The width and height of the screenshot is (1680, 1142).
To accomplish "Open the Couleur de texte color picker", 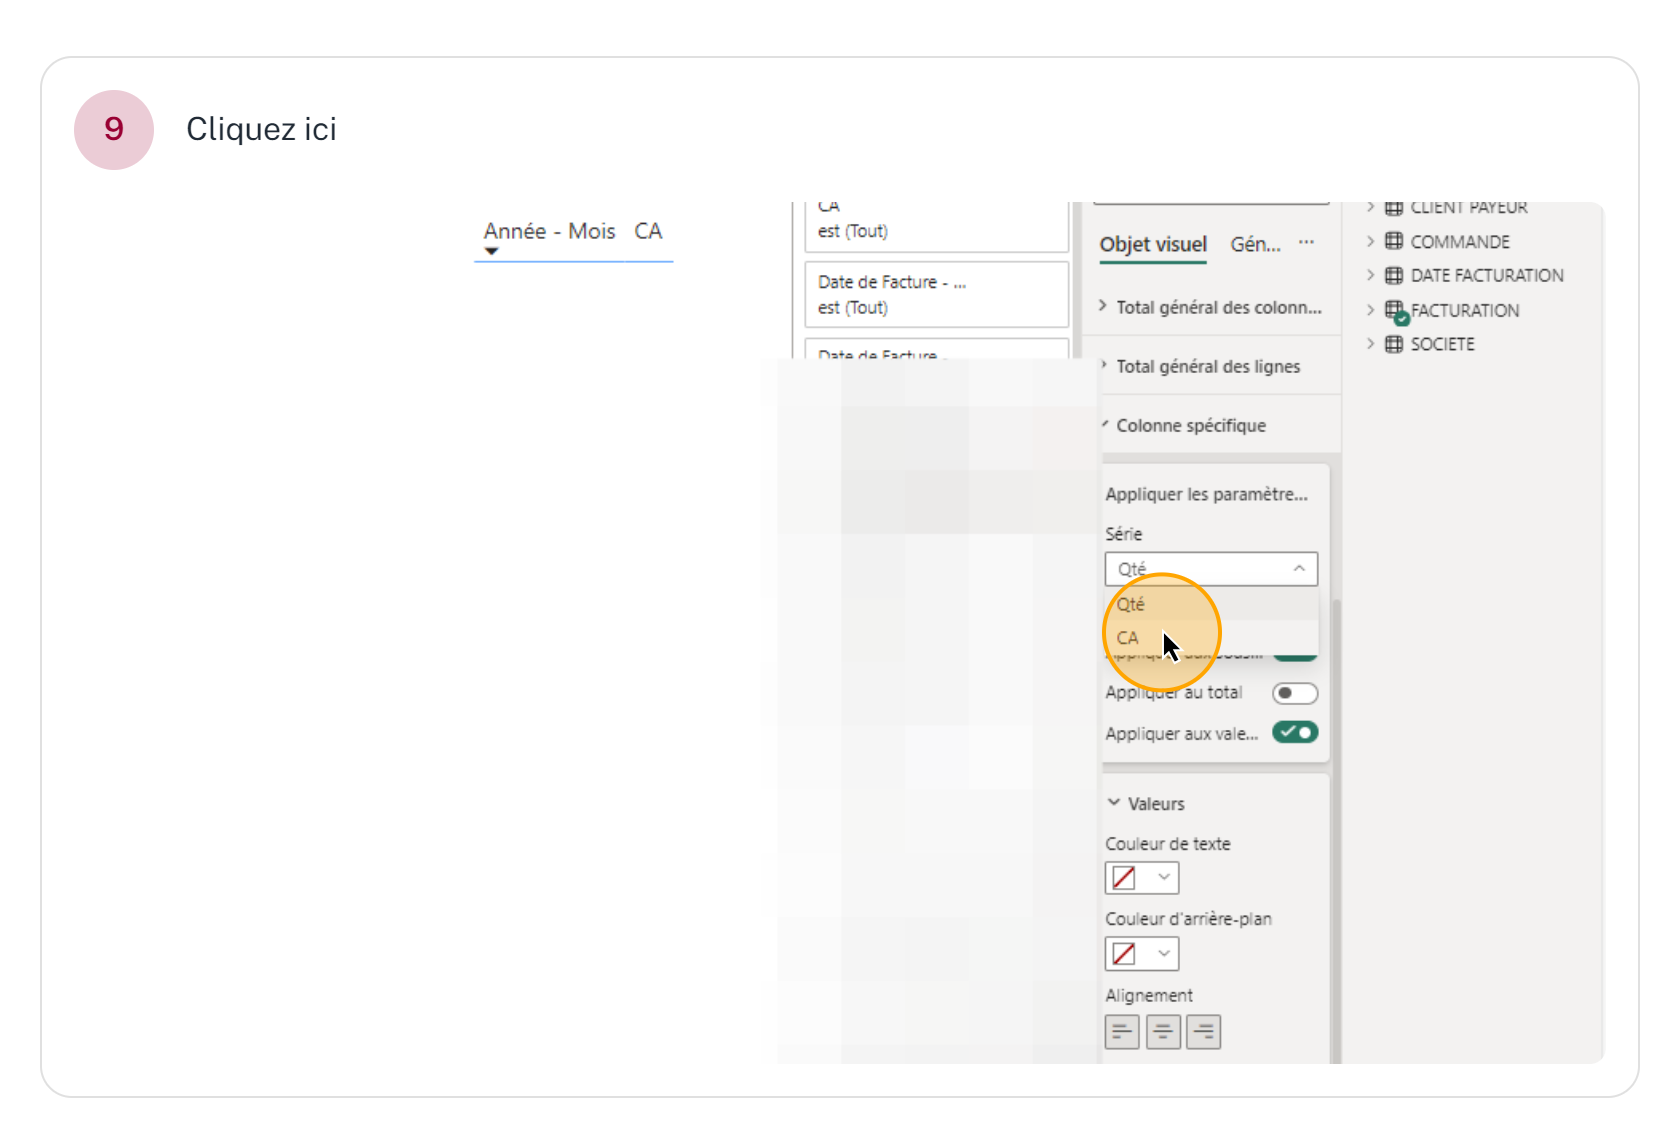I will click(x=1141, y=878).
